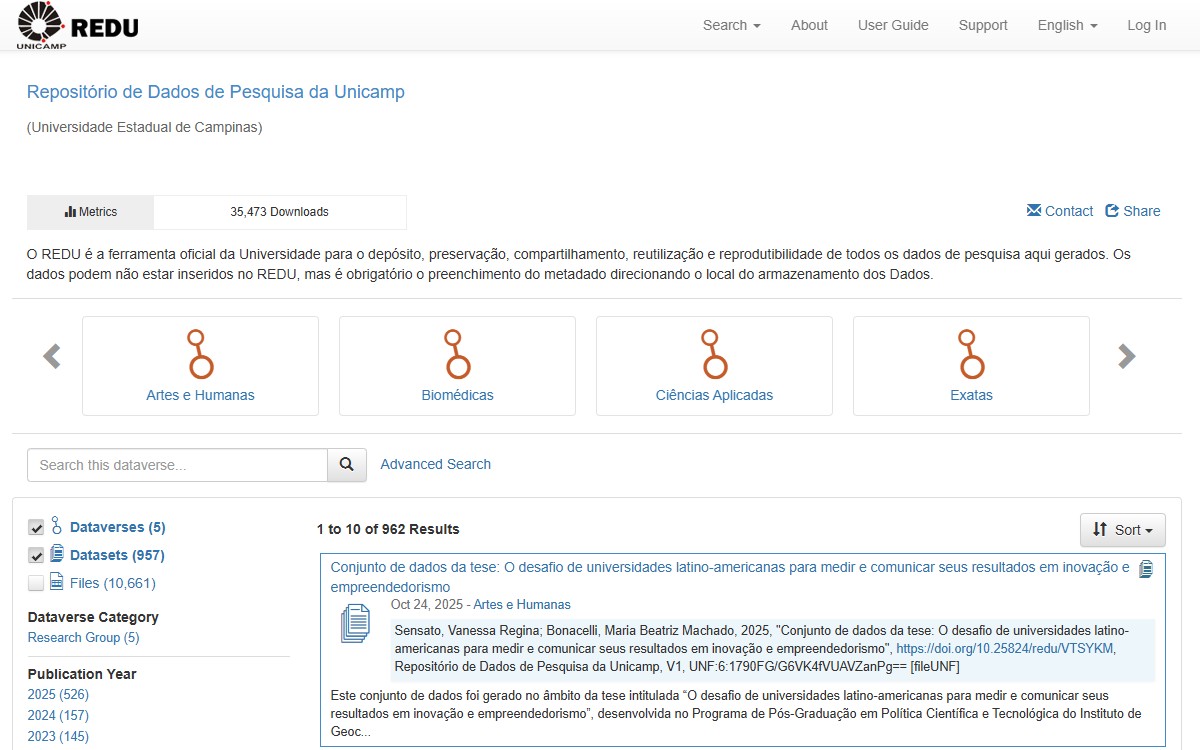Click the right carousel arrow
Viewport: 1200px width, 750px height.
pyautogui.click(x=1128, y=356)
